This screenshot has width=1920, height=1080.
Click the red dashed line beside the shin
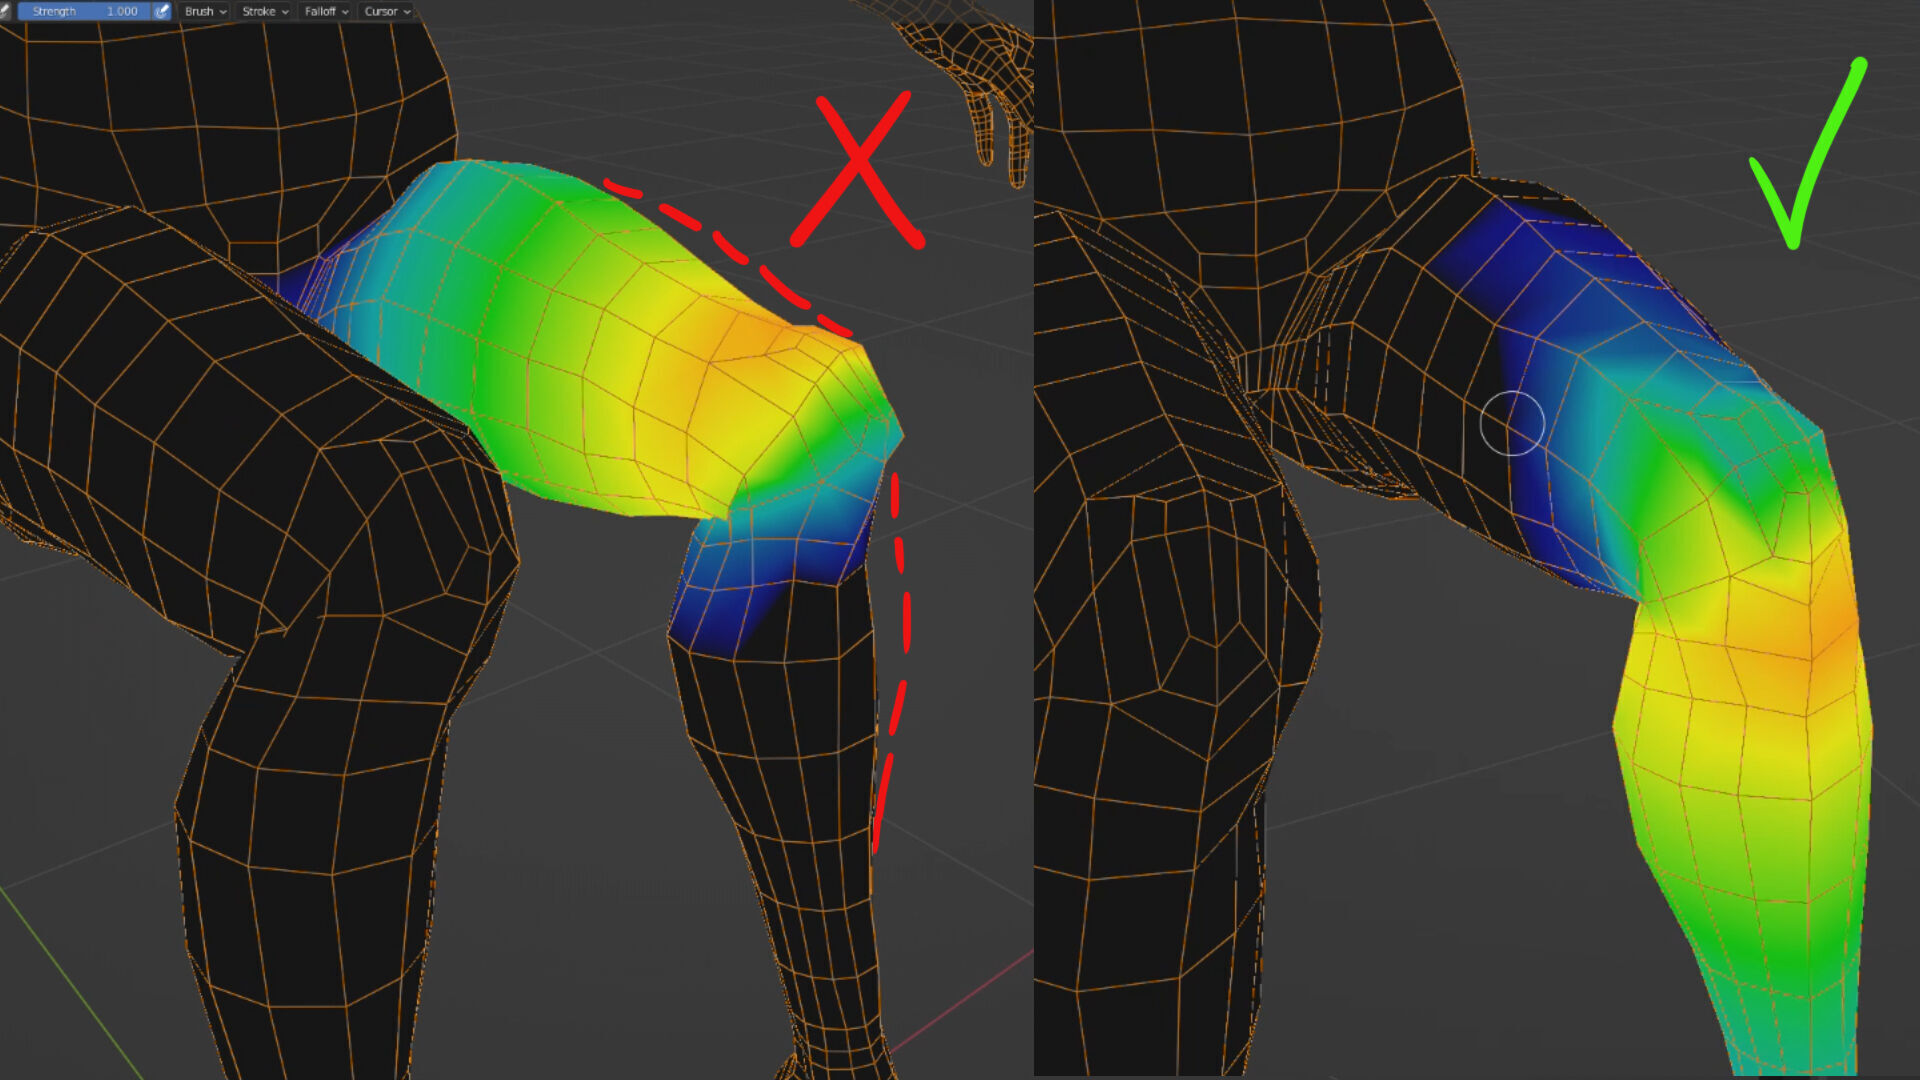click(x=905, y=620)
